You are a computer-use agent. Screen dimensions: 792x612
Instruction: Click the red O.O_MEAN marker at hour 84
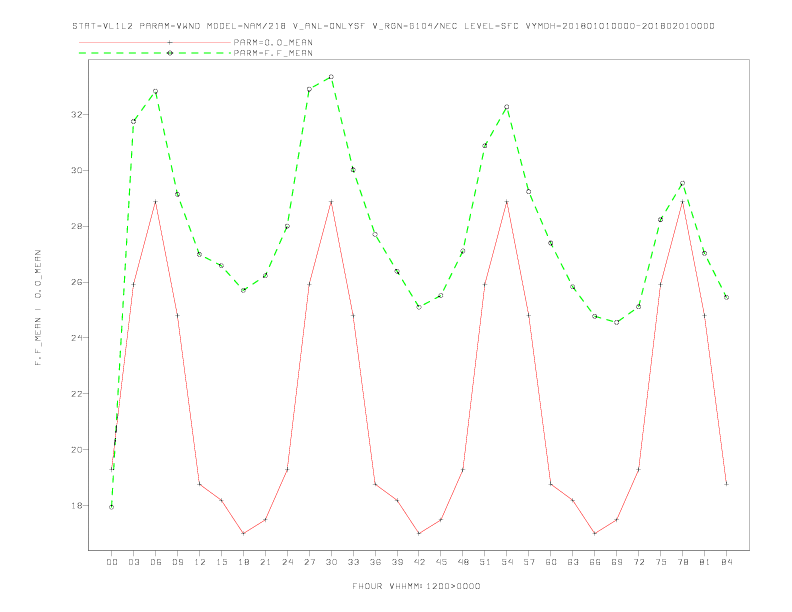(726, 484)
